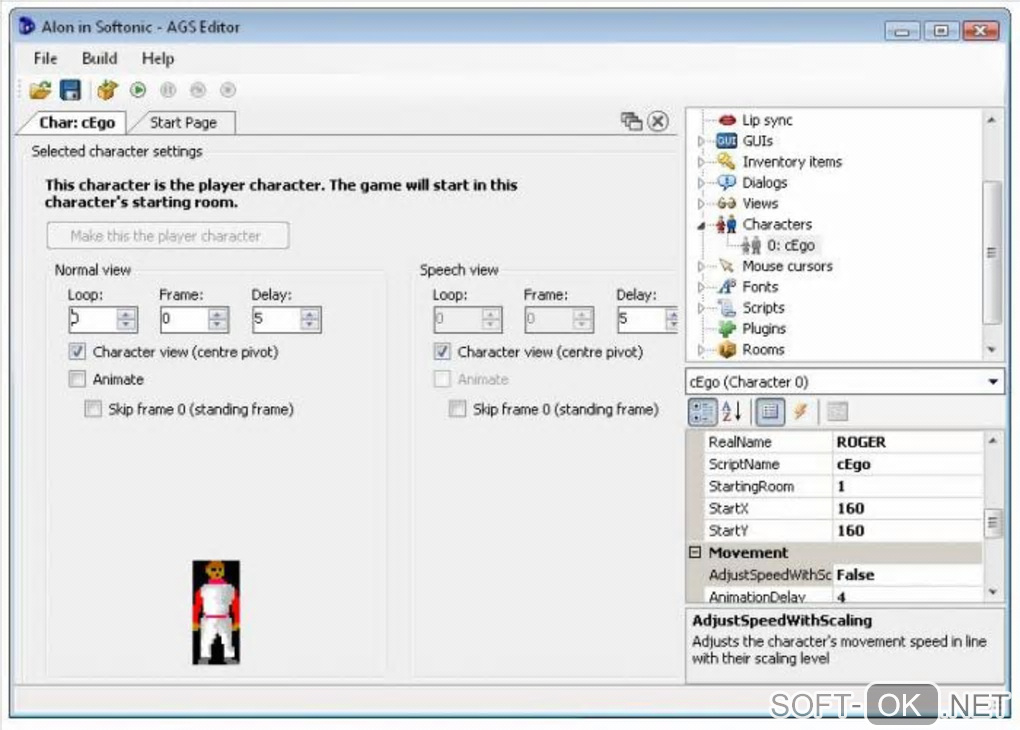Screen dimensions: 1020x730
Task: Click the disabled pause debug icon
Action: point(168,90)
